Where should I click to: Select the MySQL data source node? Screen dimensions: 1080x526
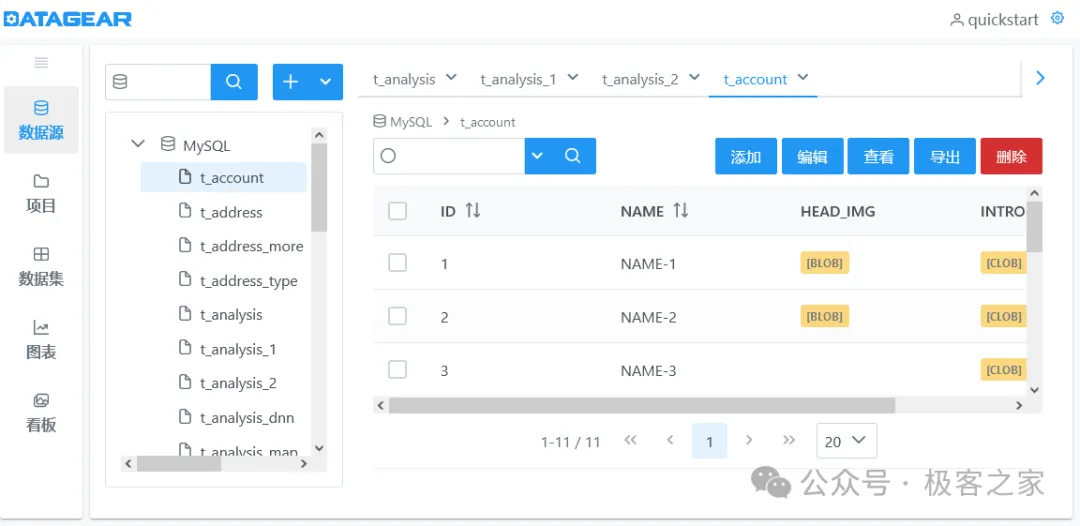click(206, 145)
